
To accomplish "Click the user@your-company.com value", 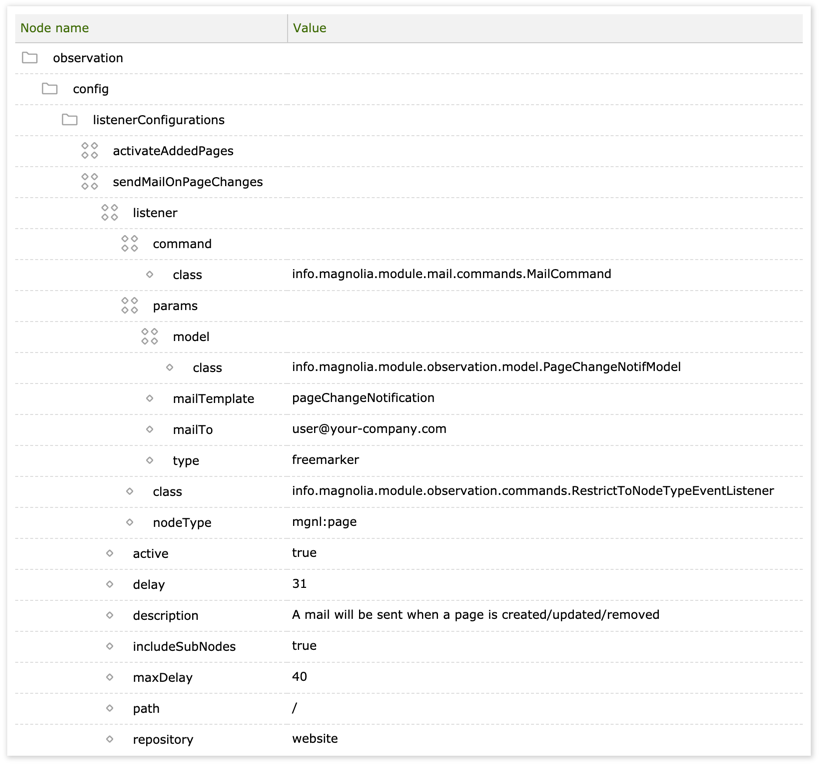I will [x=369, y=429].
